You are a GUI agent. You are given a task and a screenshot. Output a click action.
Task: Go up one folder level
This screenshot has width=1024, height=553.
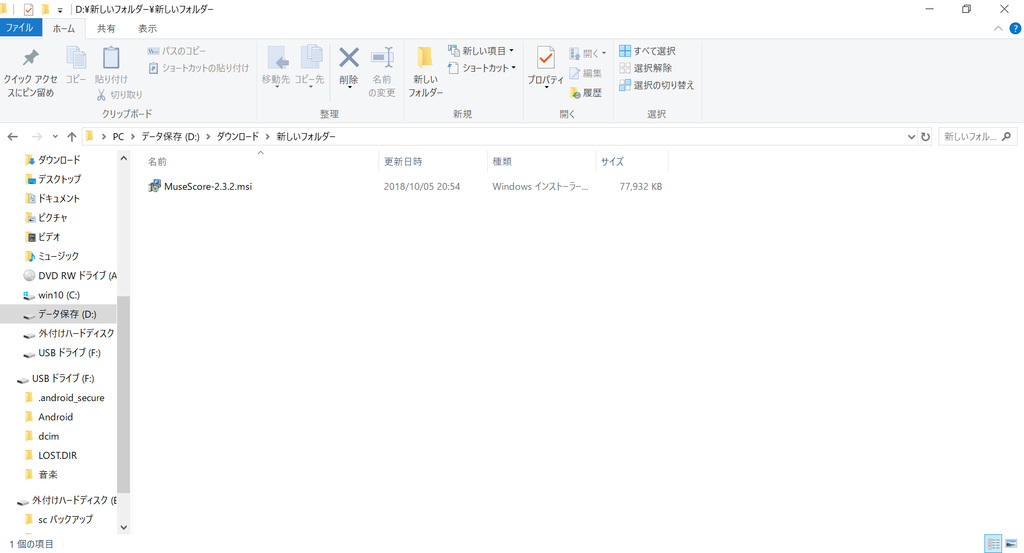(x=72, y=136)
